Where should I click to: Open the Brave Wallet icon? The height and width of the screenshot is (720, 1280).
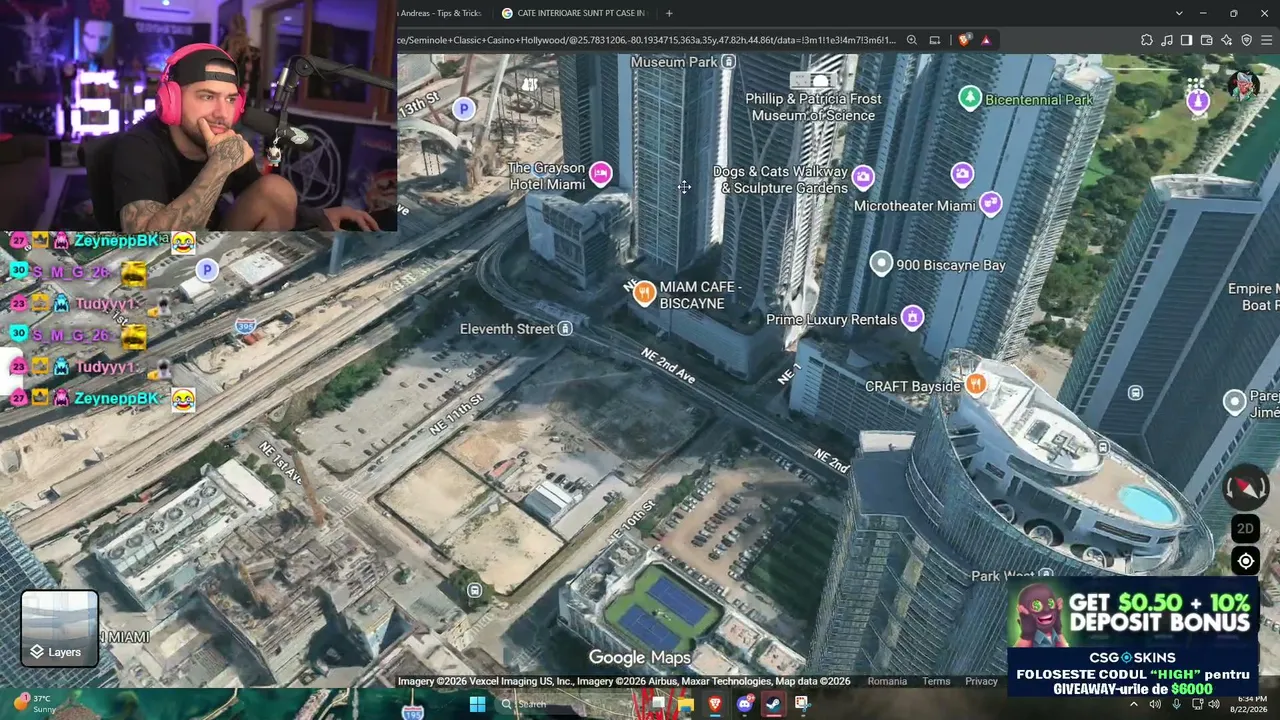pos(1206,40)
